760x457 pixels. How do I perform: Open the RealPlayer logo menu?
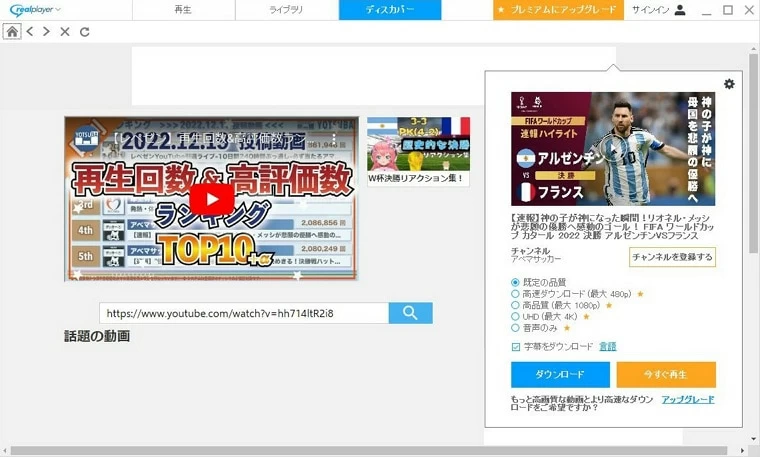(x=35, y=10)
